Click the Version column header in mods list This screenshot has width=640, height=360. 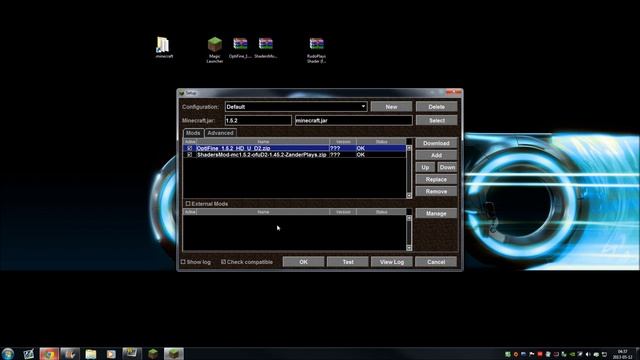343,142
